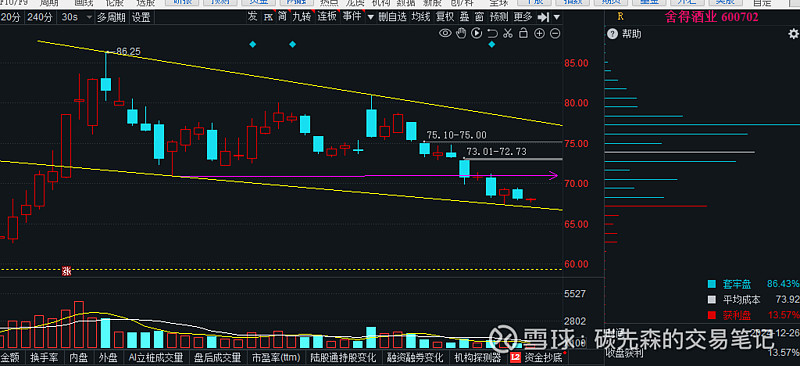This screenshot has width=800, height=366.
Task: Open the 30s period dropdown arrow
Action: [89, 17]
